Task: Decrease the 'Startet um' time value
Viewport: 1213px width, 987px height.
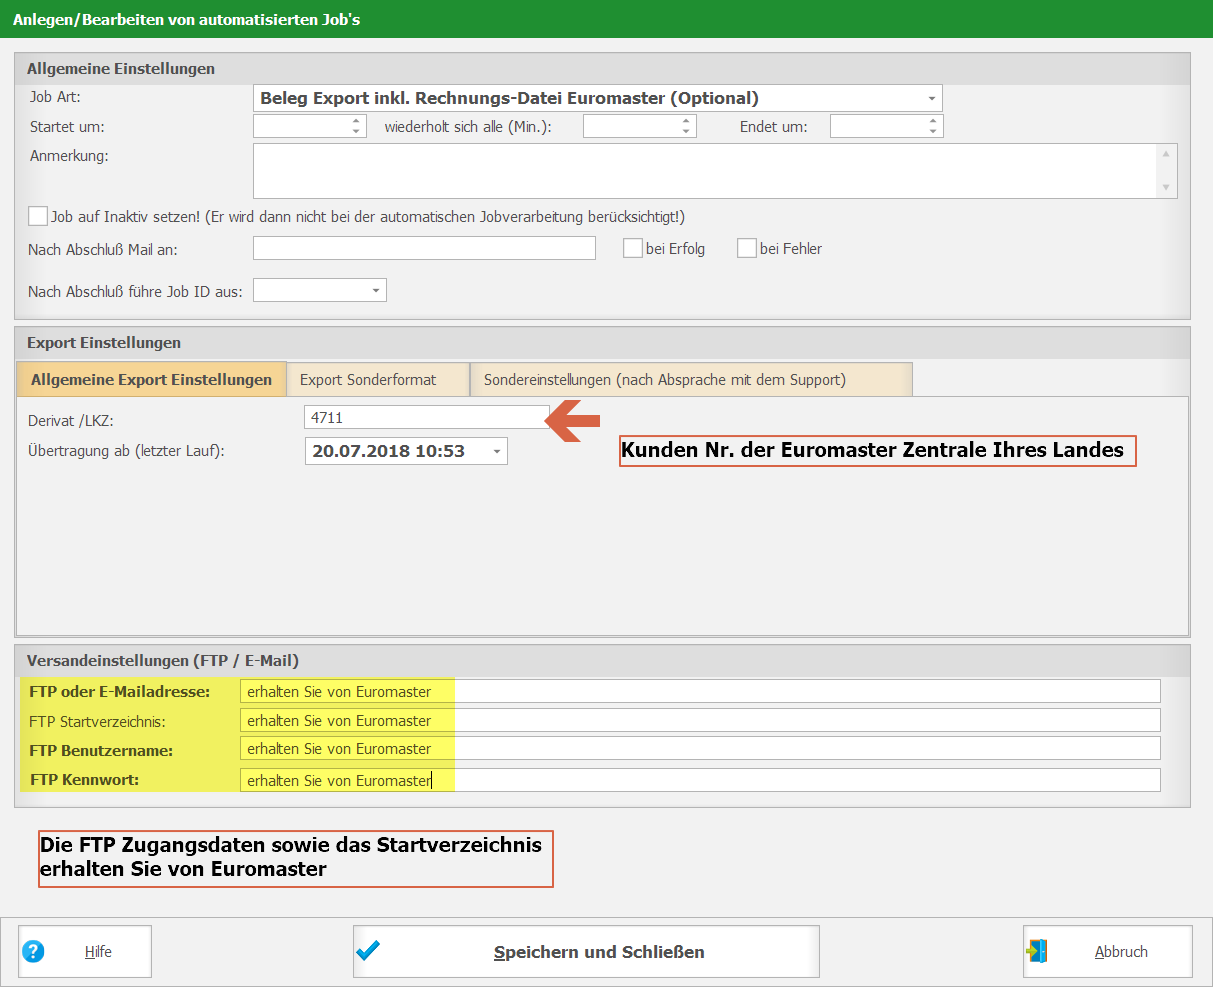Action: 357,131
